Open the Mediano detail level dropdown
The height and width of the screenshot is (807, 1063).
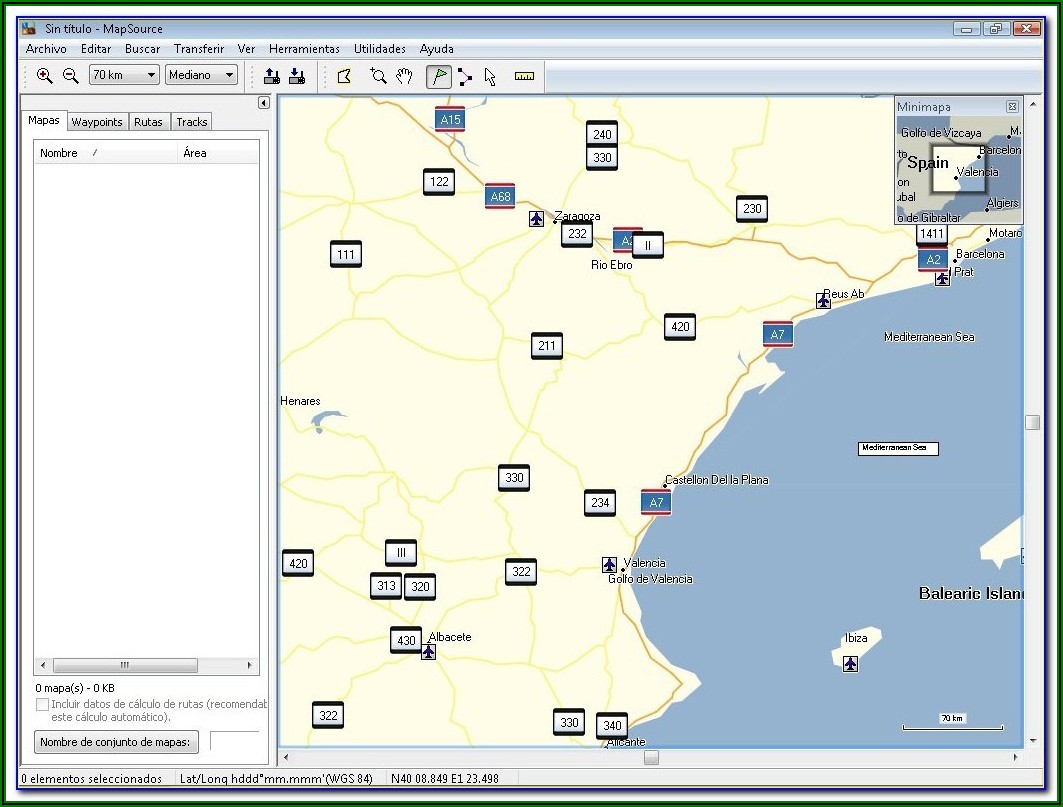[x=229, y=75]
